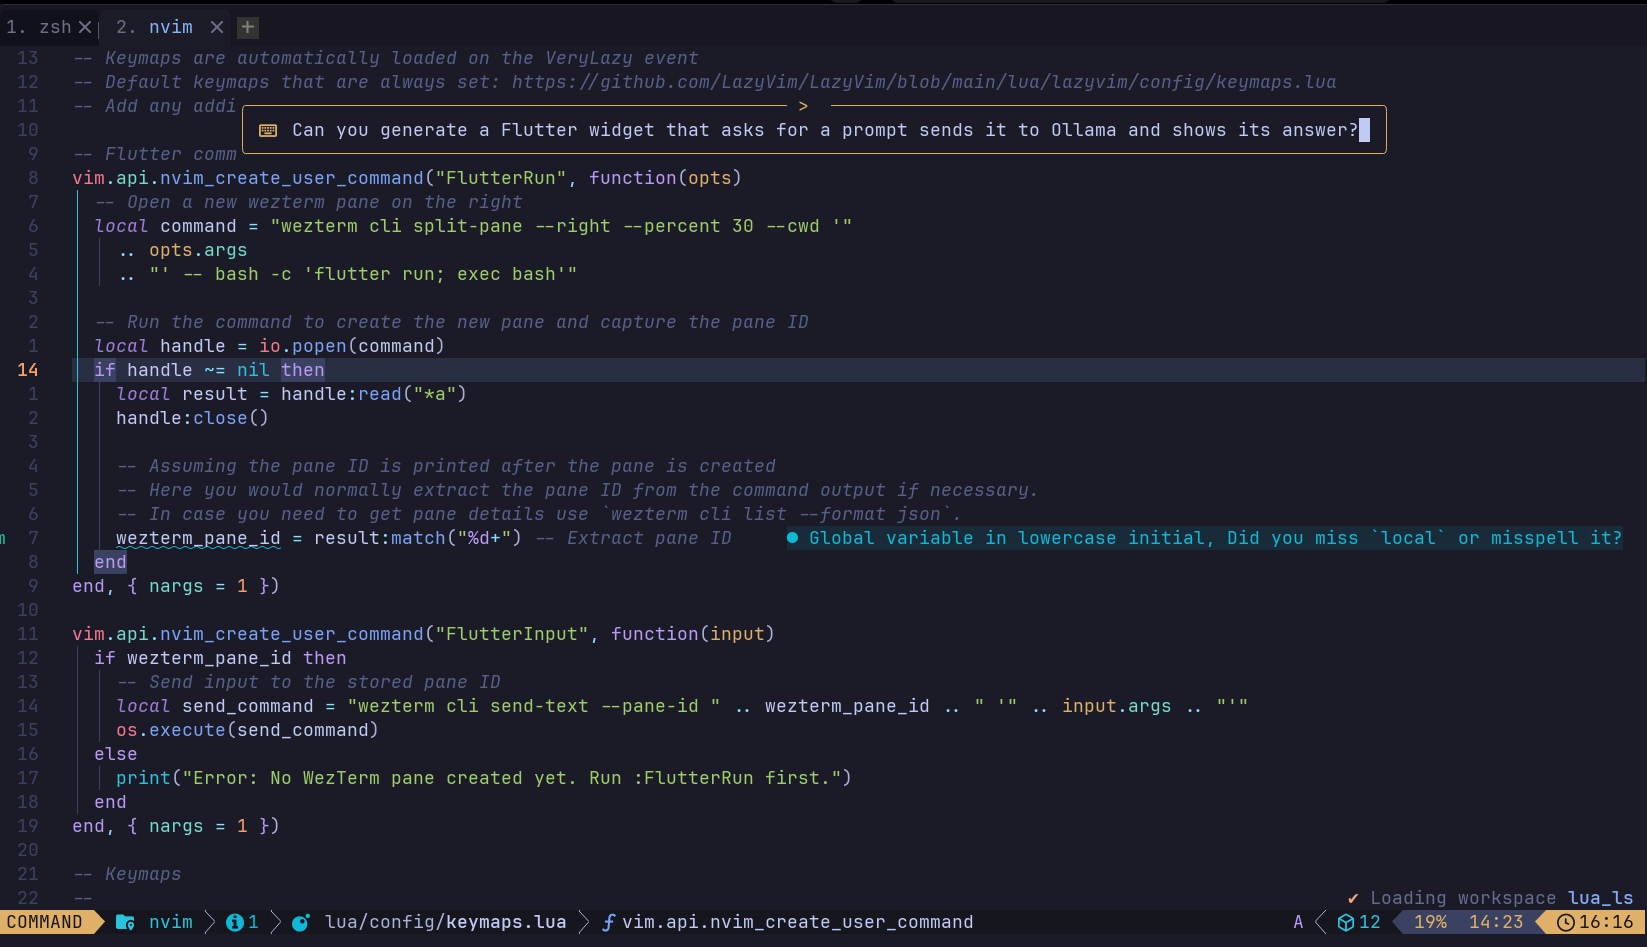Close the nvim tab with its X
Viewport: 1647px width, 947px height.
pos(216,27)
